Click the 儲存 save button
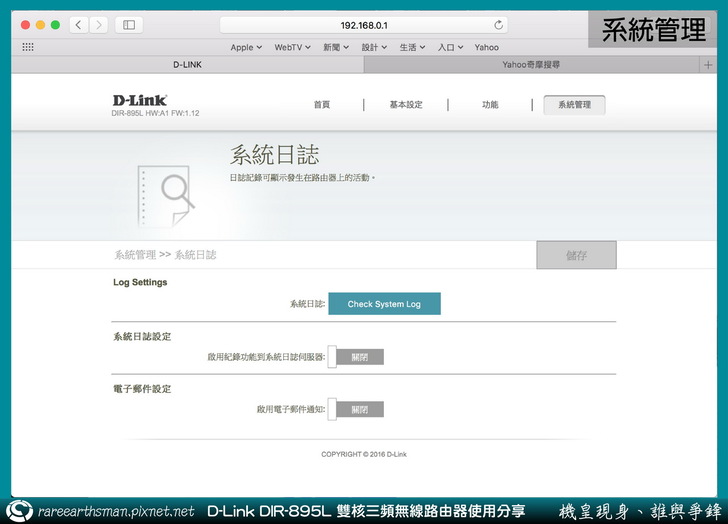This screenshot has height=524, width=728. [x=576, y=256]
